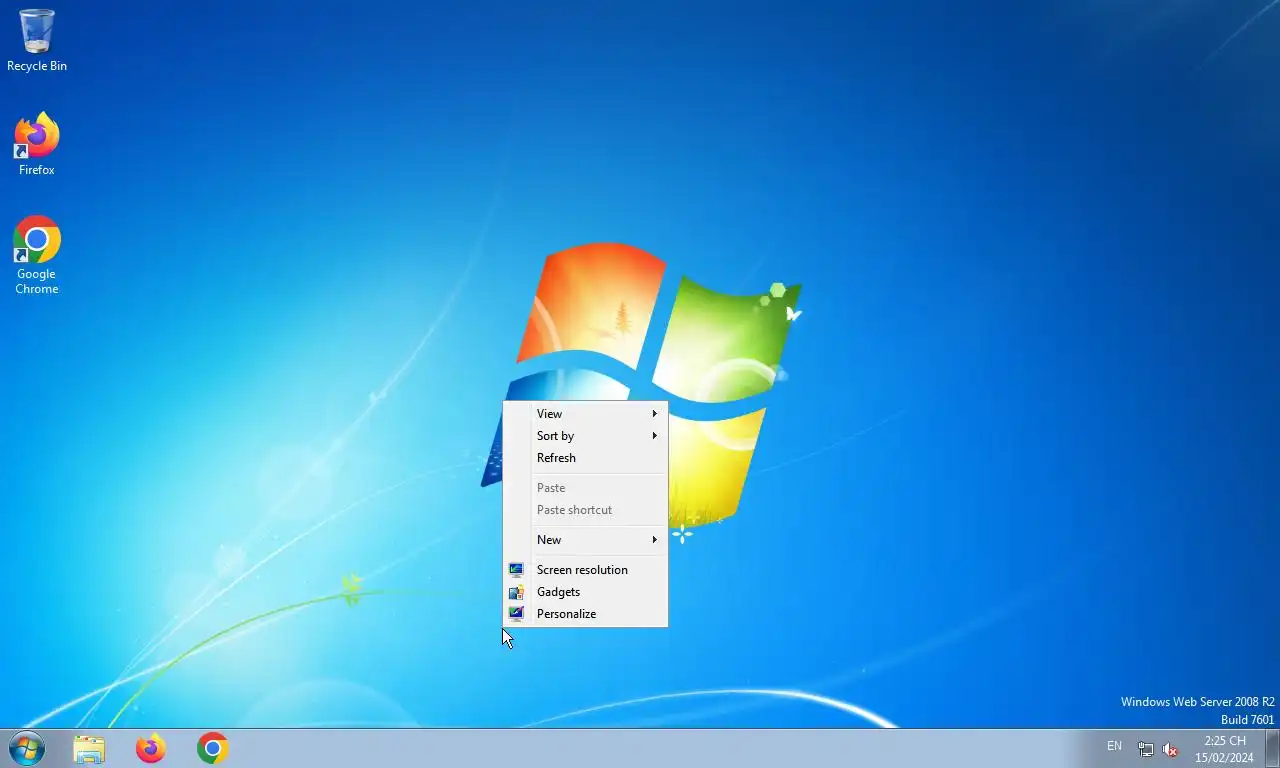Launch Firefox from the taskbar
Screen dimensions: 1280x768
tap(151, 748)
